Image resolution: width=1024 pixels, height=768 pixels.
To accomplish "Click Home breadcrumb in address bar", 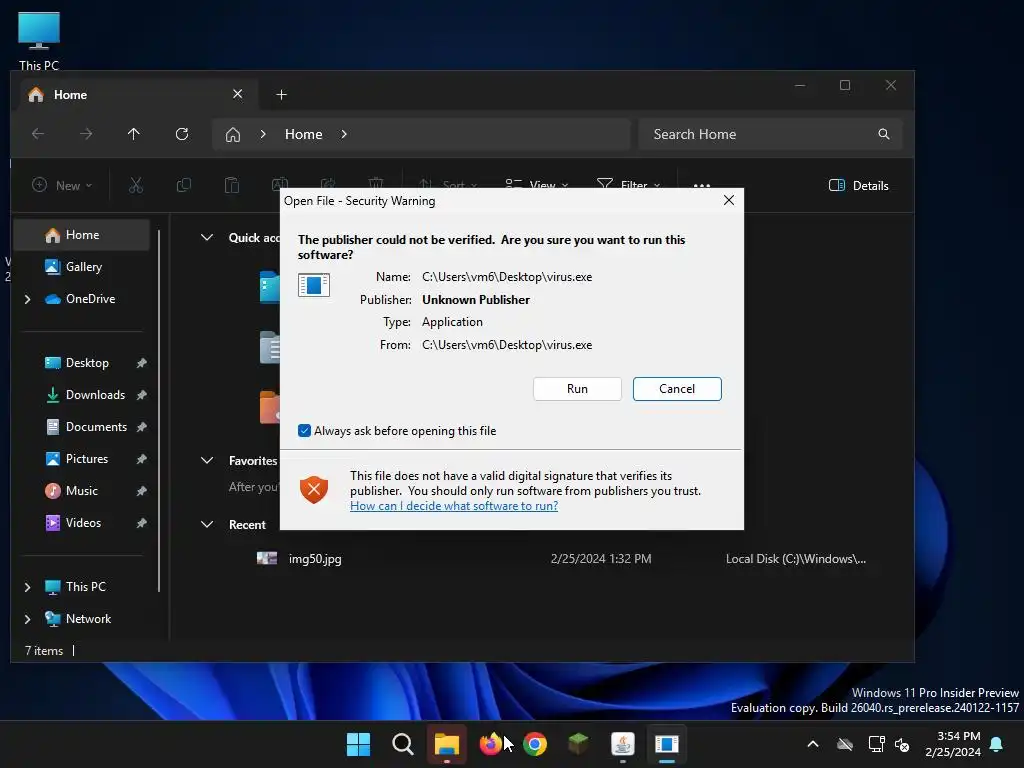I will [304, 134].
